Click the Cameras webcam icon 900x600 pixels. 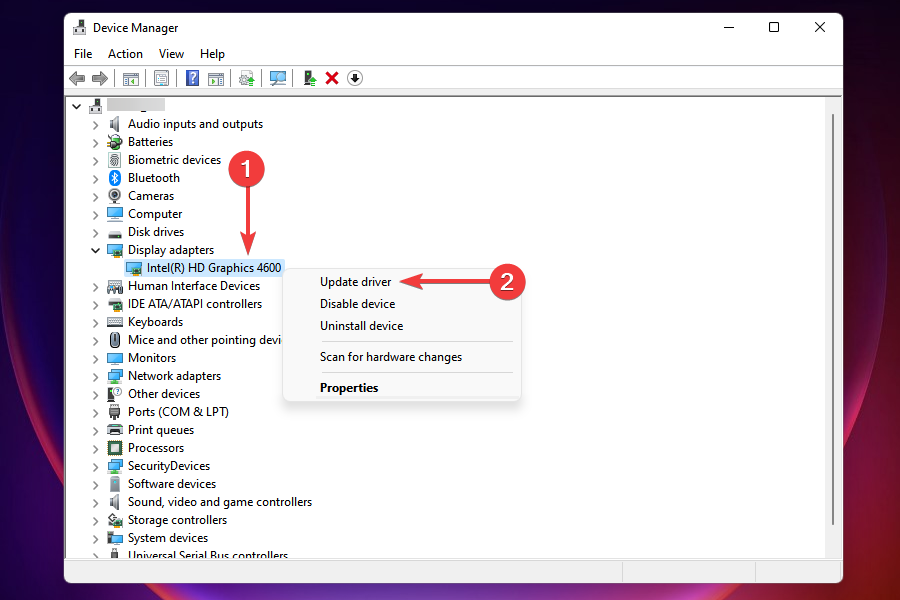(x=115, y=196)
